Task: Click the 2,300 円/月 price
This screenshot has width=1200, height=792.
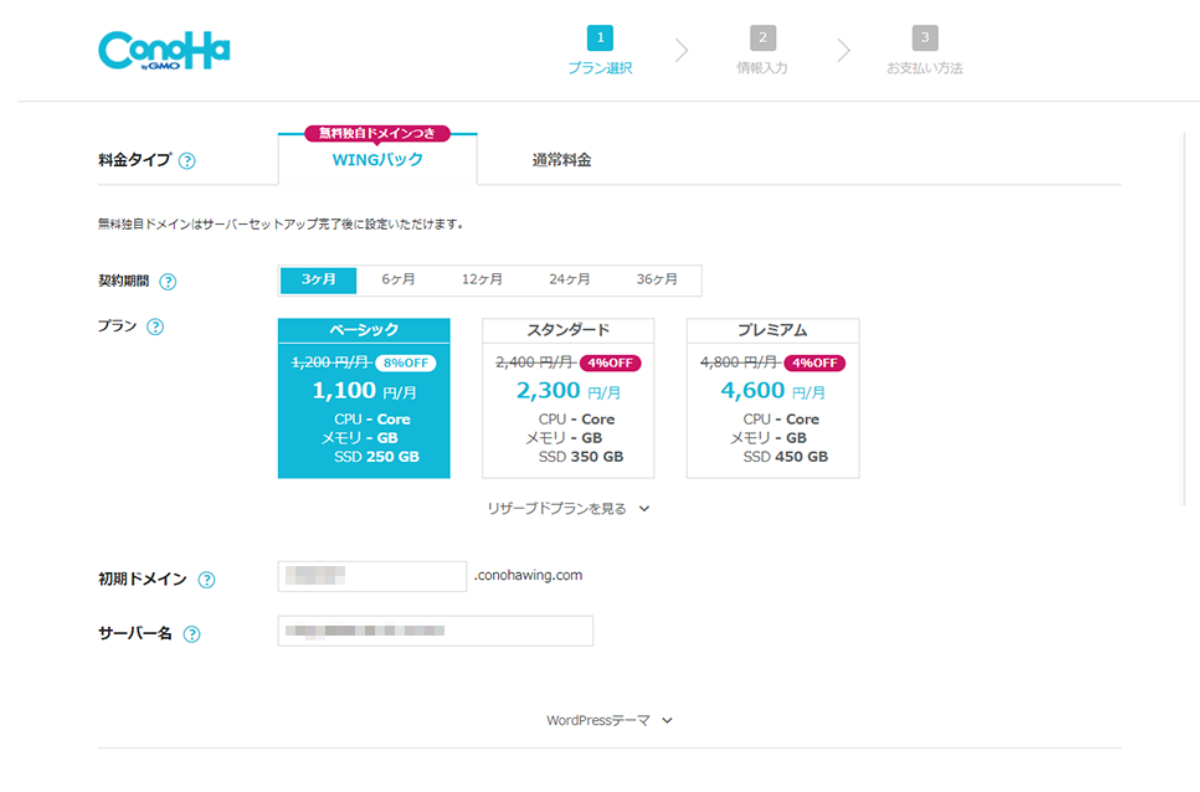Action: tap(568, 391)
